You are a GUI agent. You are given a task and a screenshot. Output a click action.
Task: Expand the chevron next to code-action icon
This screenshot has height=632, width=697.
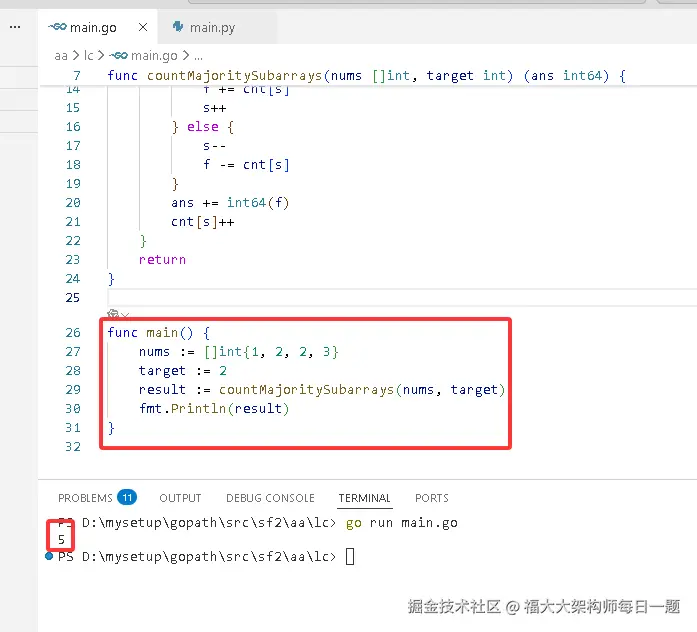[x=125, y=315]
